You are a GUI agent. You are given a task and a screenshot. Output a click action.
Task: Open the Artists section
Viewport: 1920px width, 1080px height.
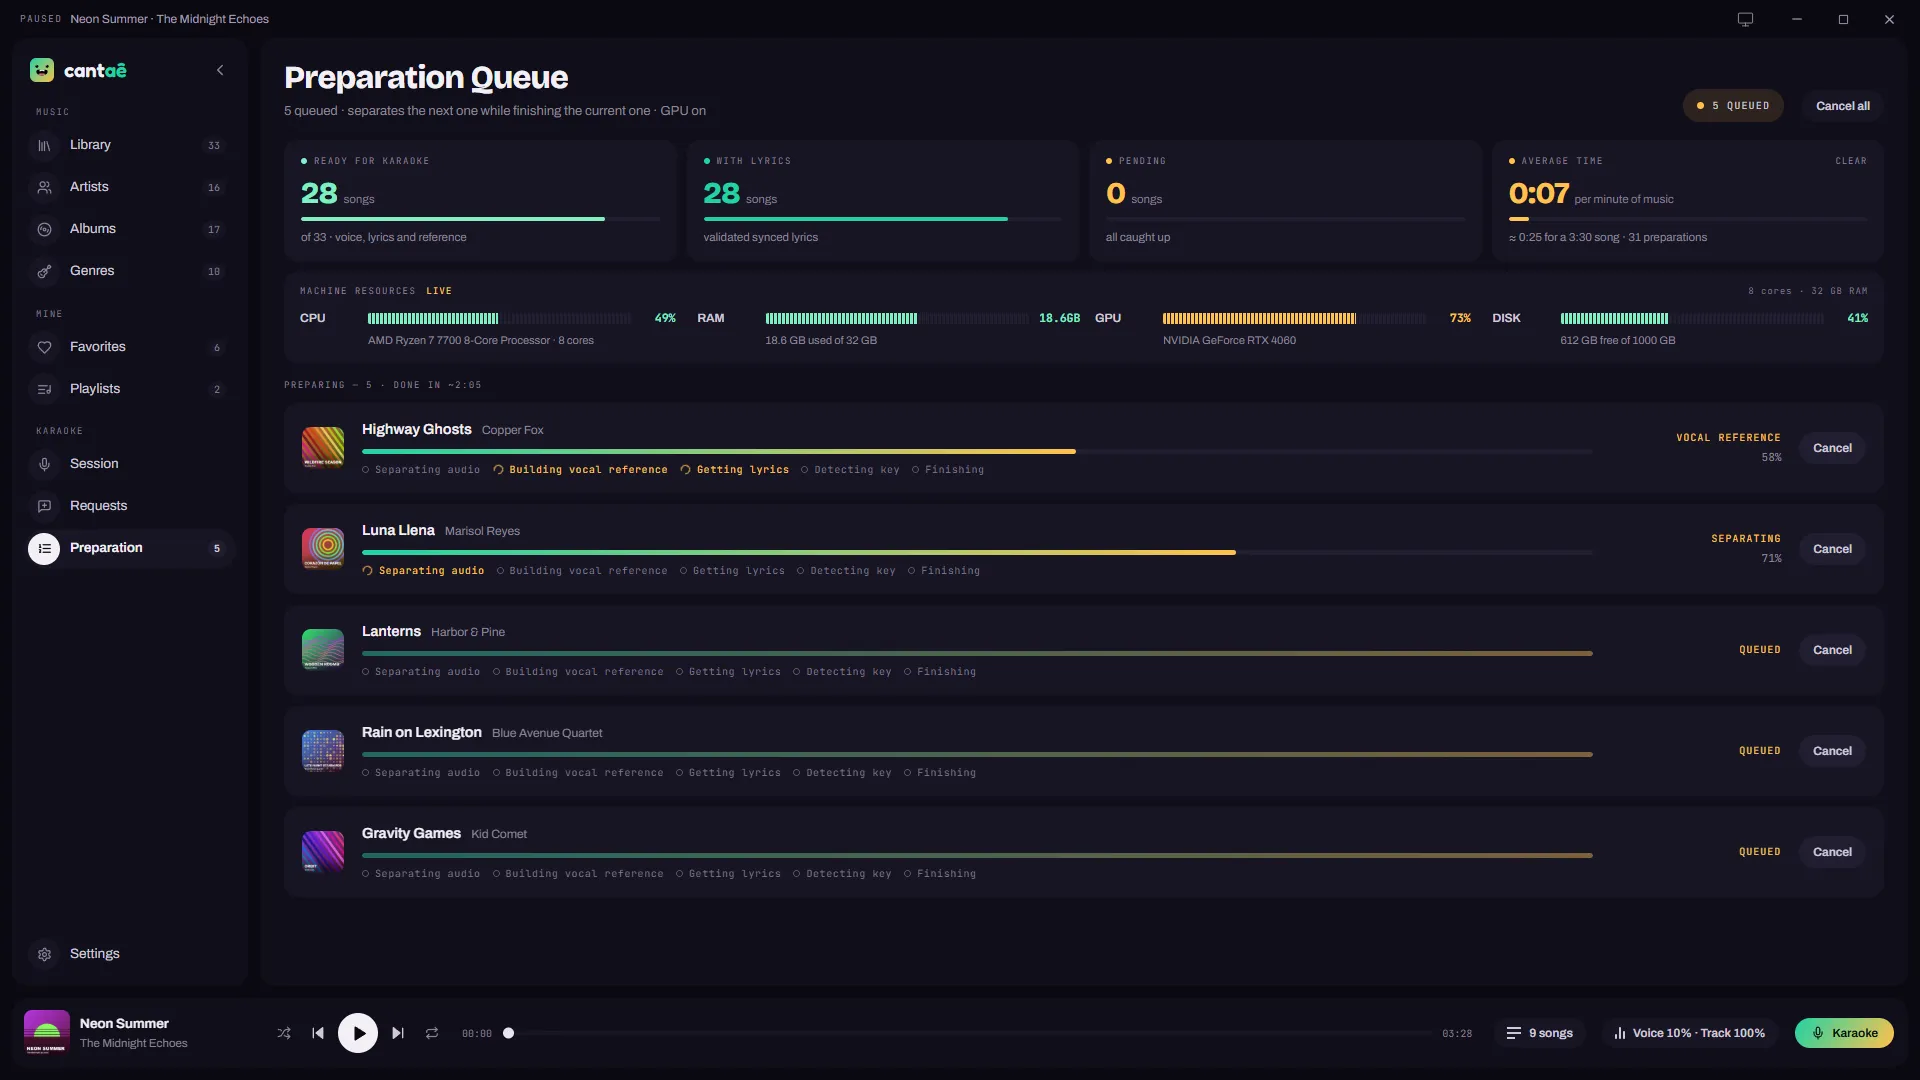130,187
